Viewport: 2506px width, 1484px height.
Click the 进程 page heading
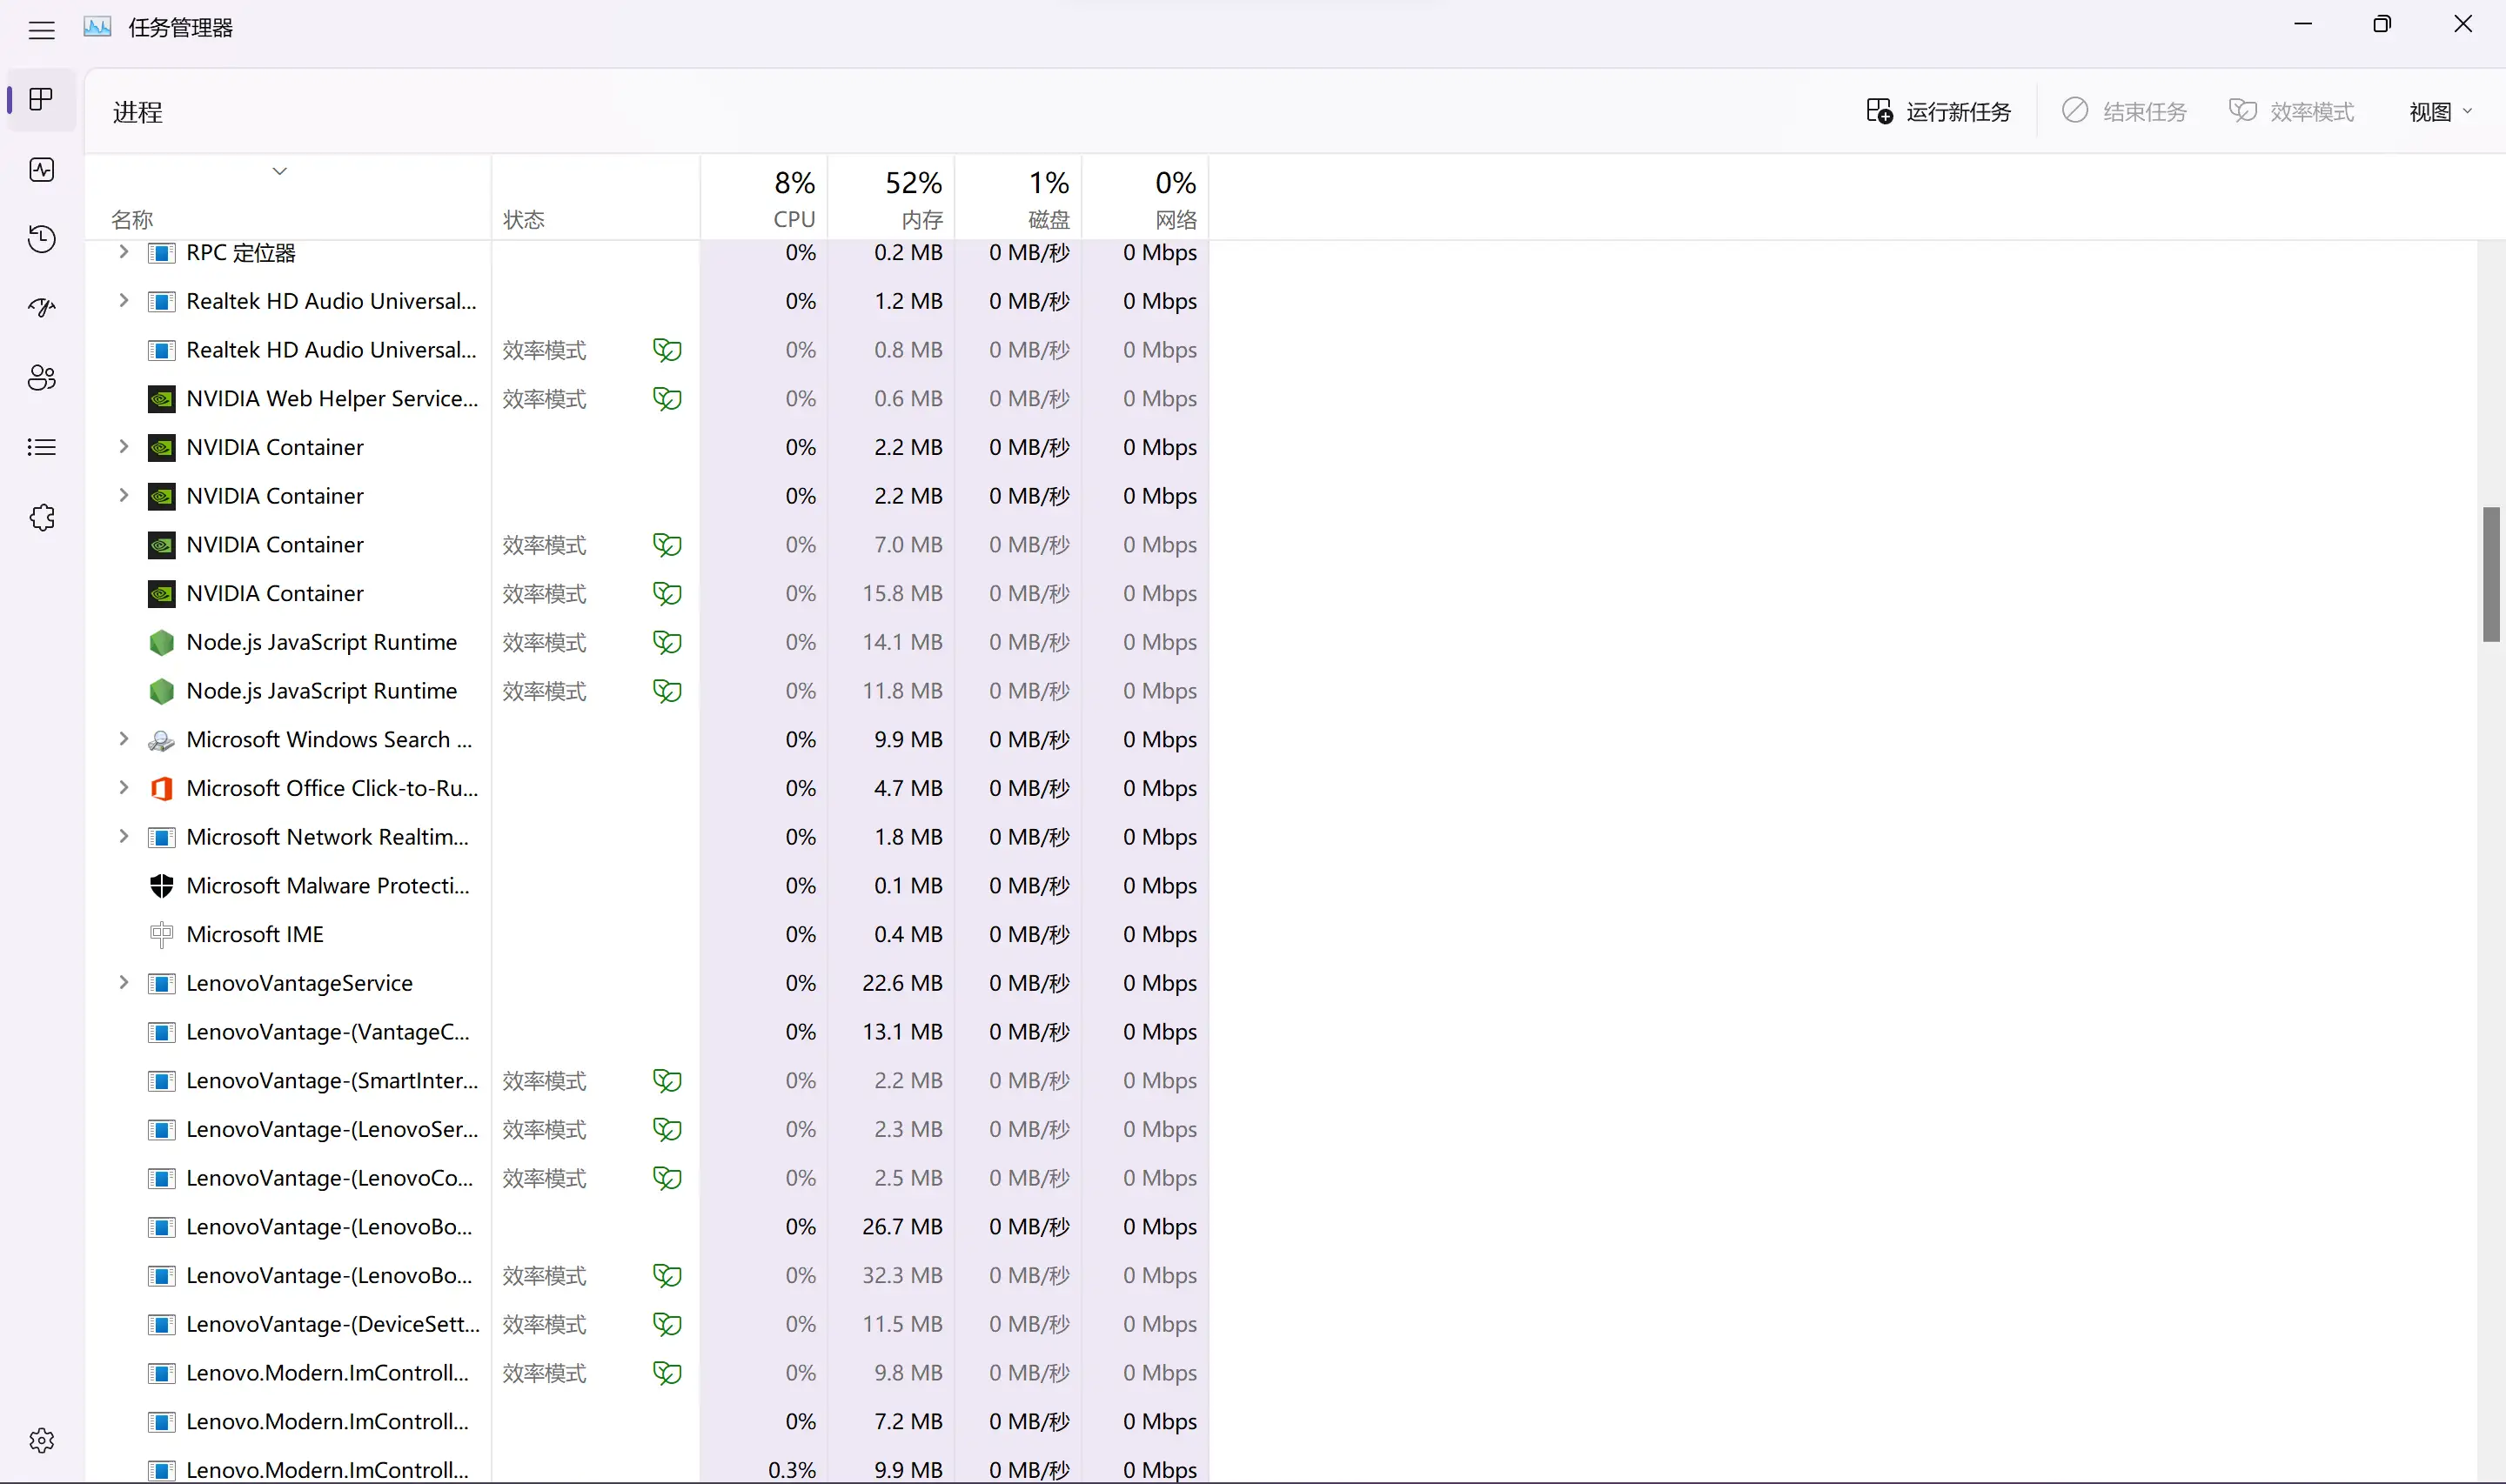click(x=138, y=112)
